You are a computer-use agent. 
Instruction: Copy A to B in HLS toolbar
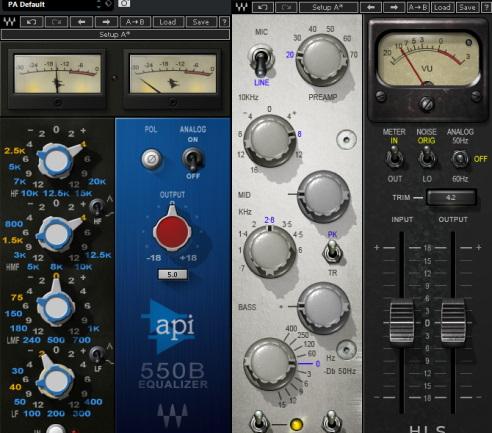tap(418, 7)
